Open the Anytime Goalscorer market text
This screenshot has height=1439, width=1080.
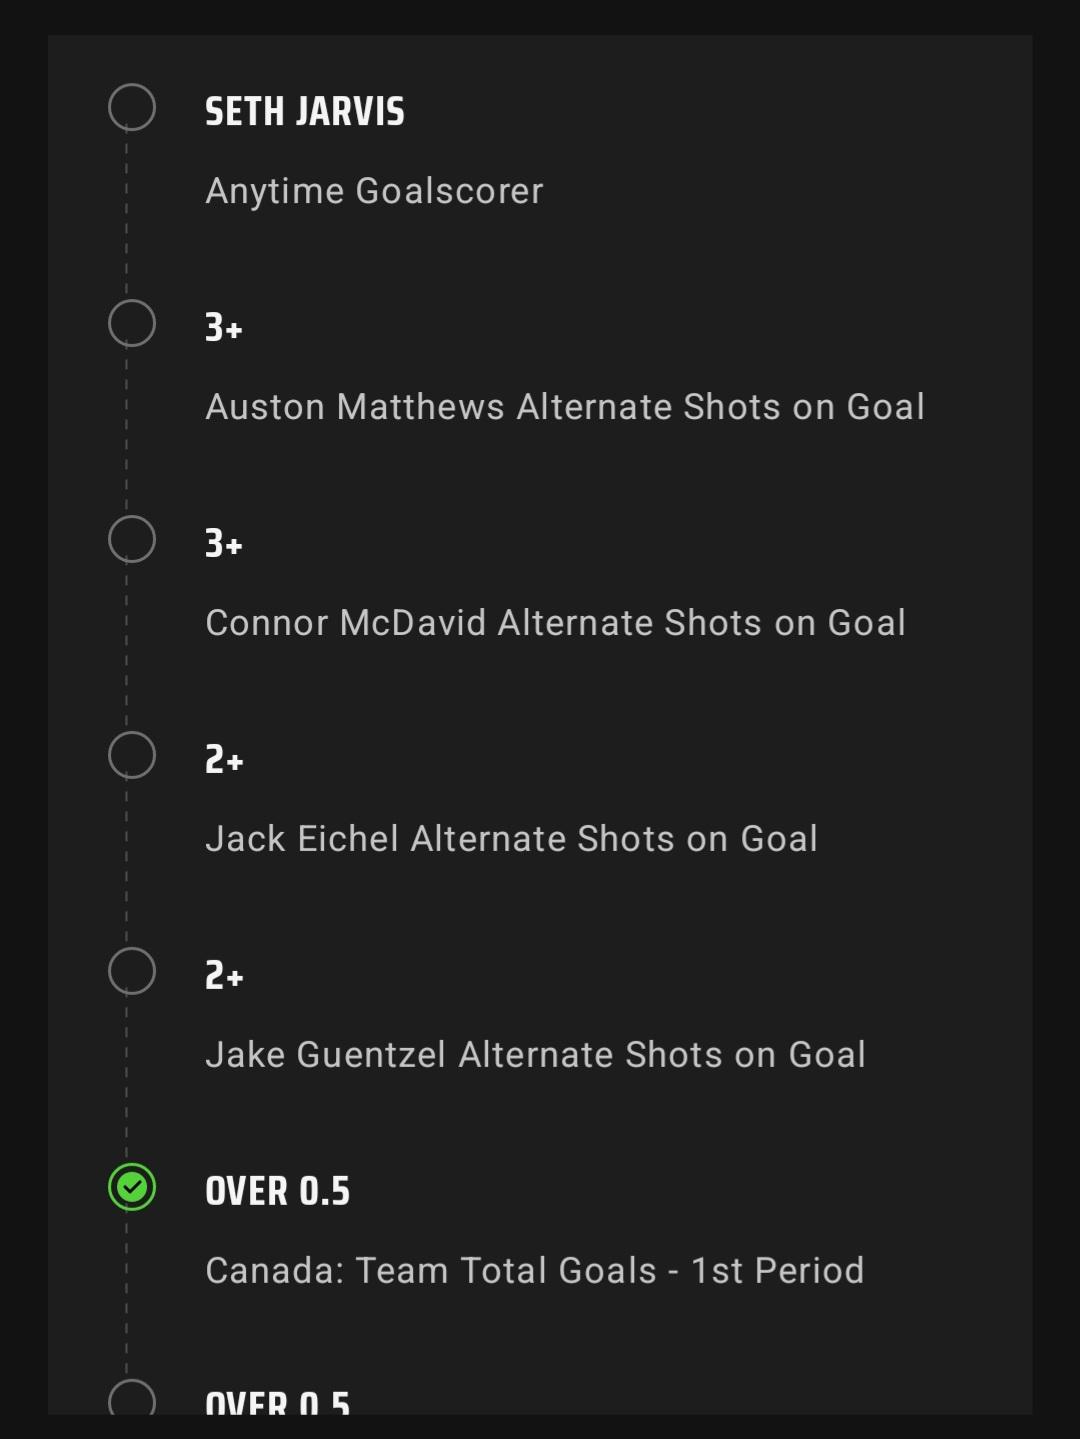tap(374, 191)
